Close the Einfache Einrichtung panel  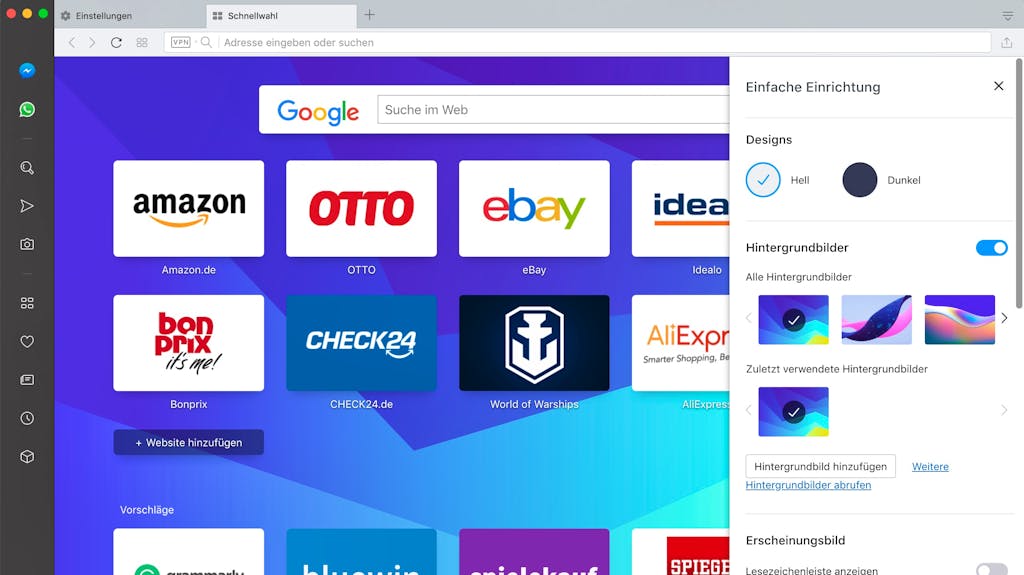coord(998,86)
